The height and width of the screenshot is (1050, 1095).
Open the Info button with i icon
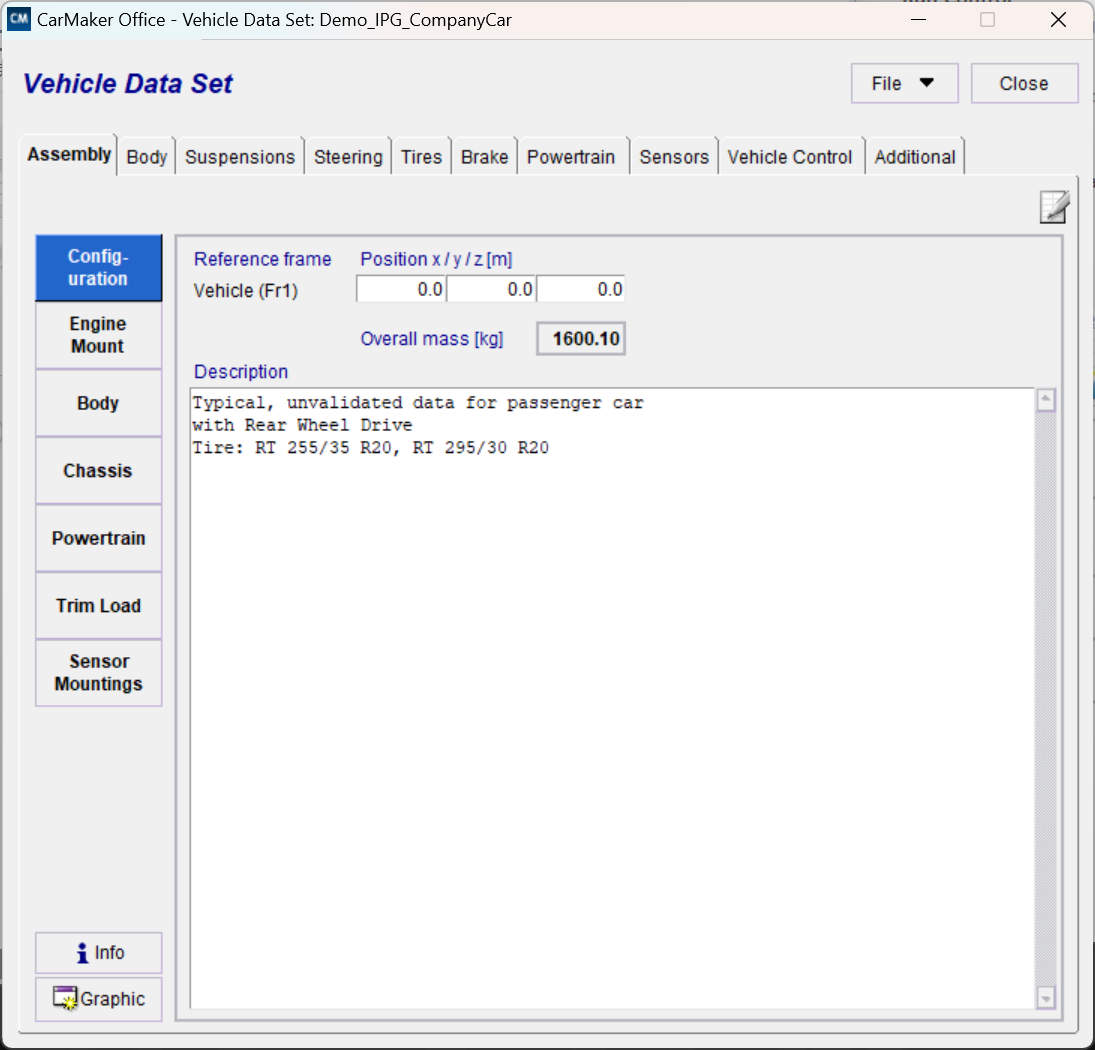(98, 953)
